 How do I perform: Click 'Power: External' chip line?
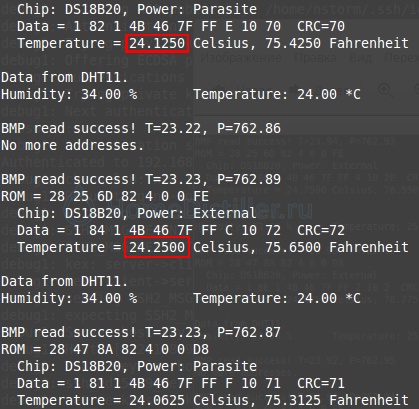[137, 213]
